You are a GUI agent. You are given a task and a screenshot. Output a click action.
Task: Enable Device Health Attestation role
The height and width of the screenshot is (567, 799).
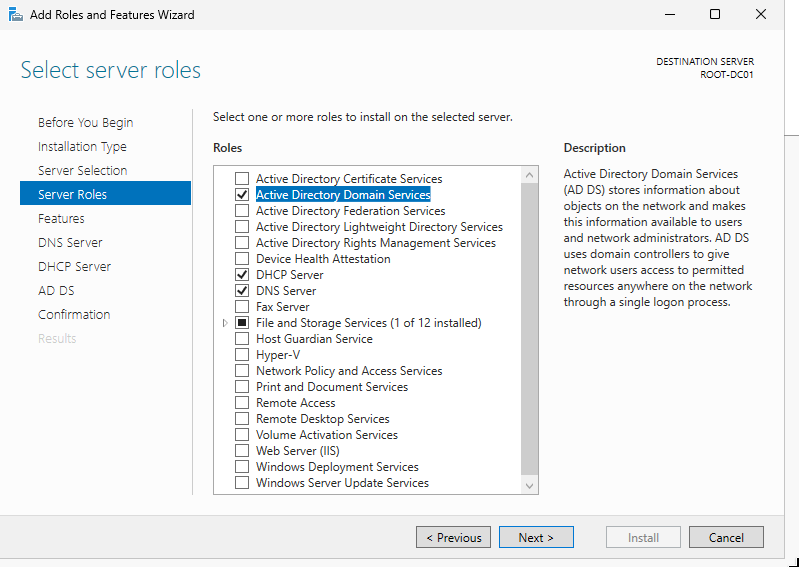pos(242,259)
